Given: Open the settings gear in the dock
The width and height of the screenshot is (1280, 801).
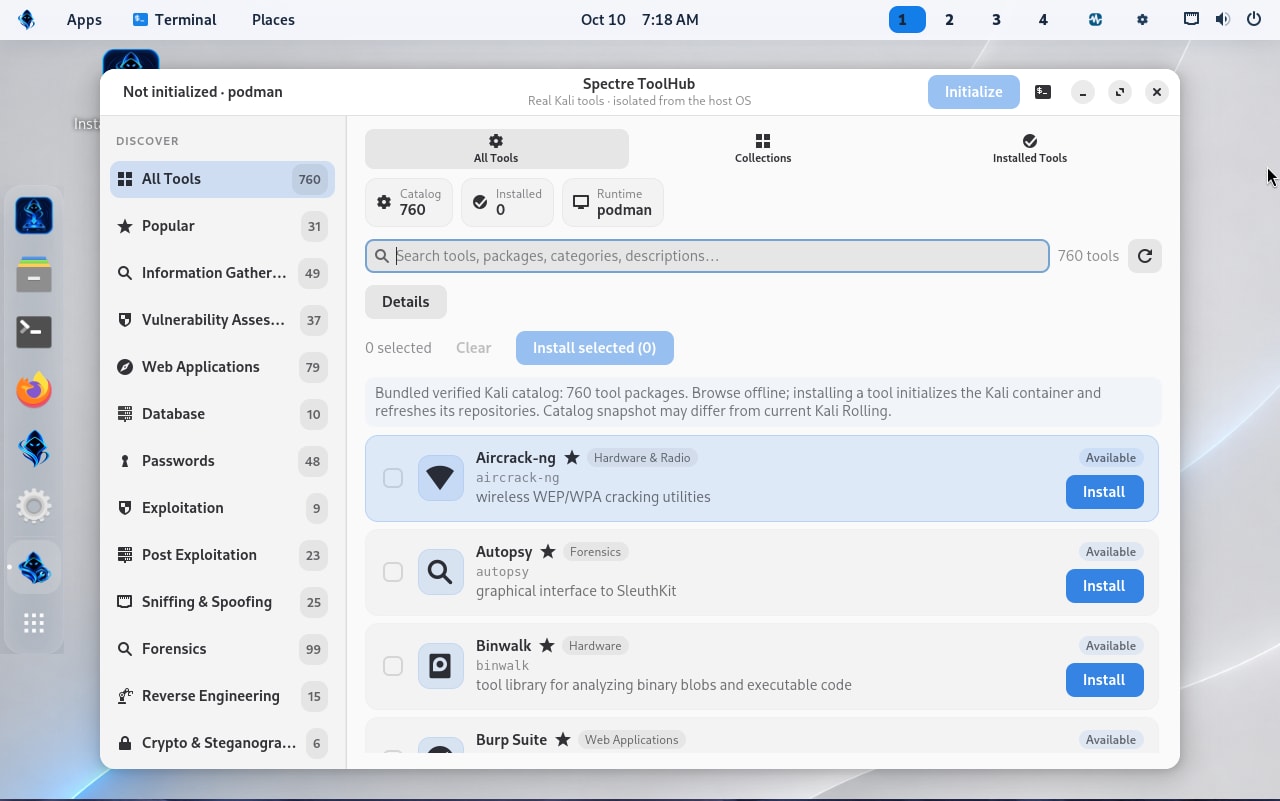Looking at the screenshot, I should 34,507.
